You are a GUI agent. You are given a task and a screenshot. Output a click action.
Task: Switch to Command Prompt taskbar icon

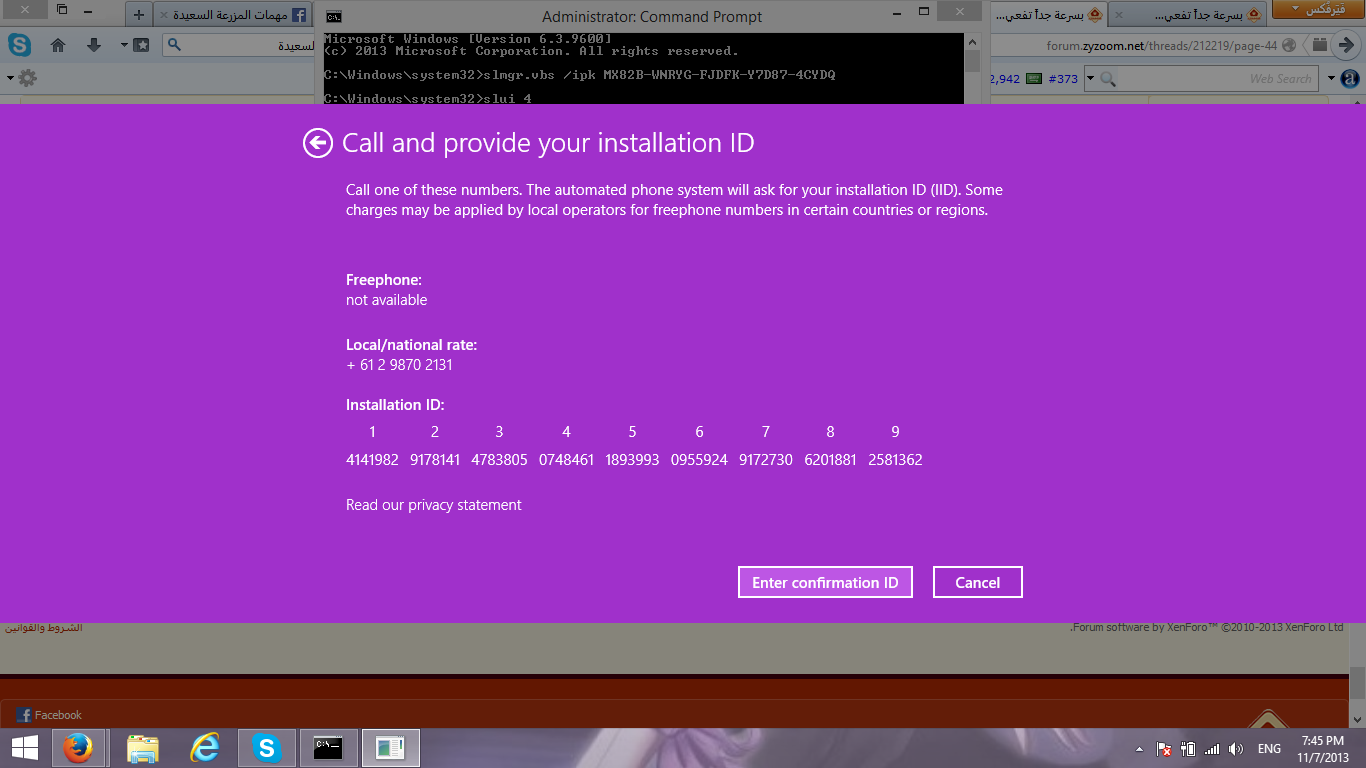tap(329, 748)
